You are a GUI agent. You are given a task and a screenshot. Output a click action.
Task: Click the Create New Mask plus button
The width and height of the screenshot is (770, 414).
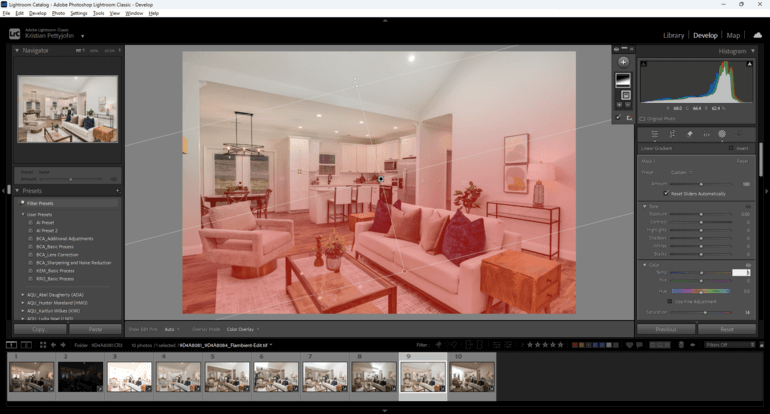pos(623,62)
